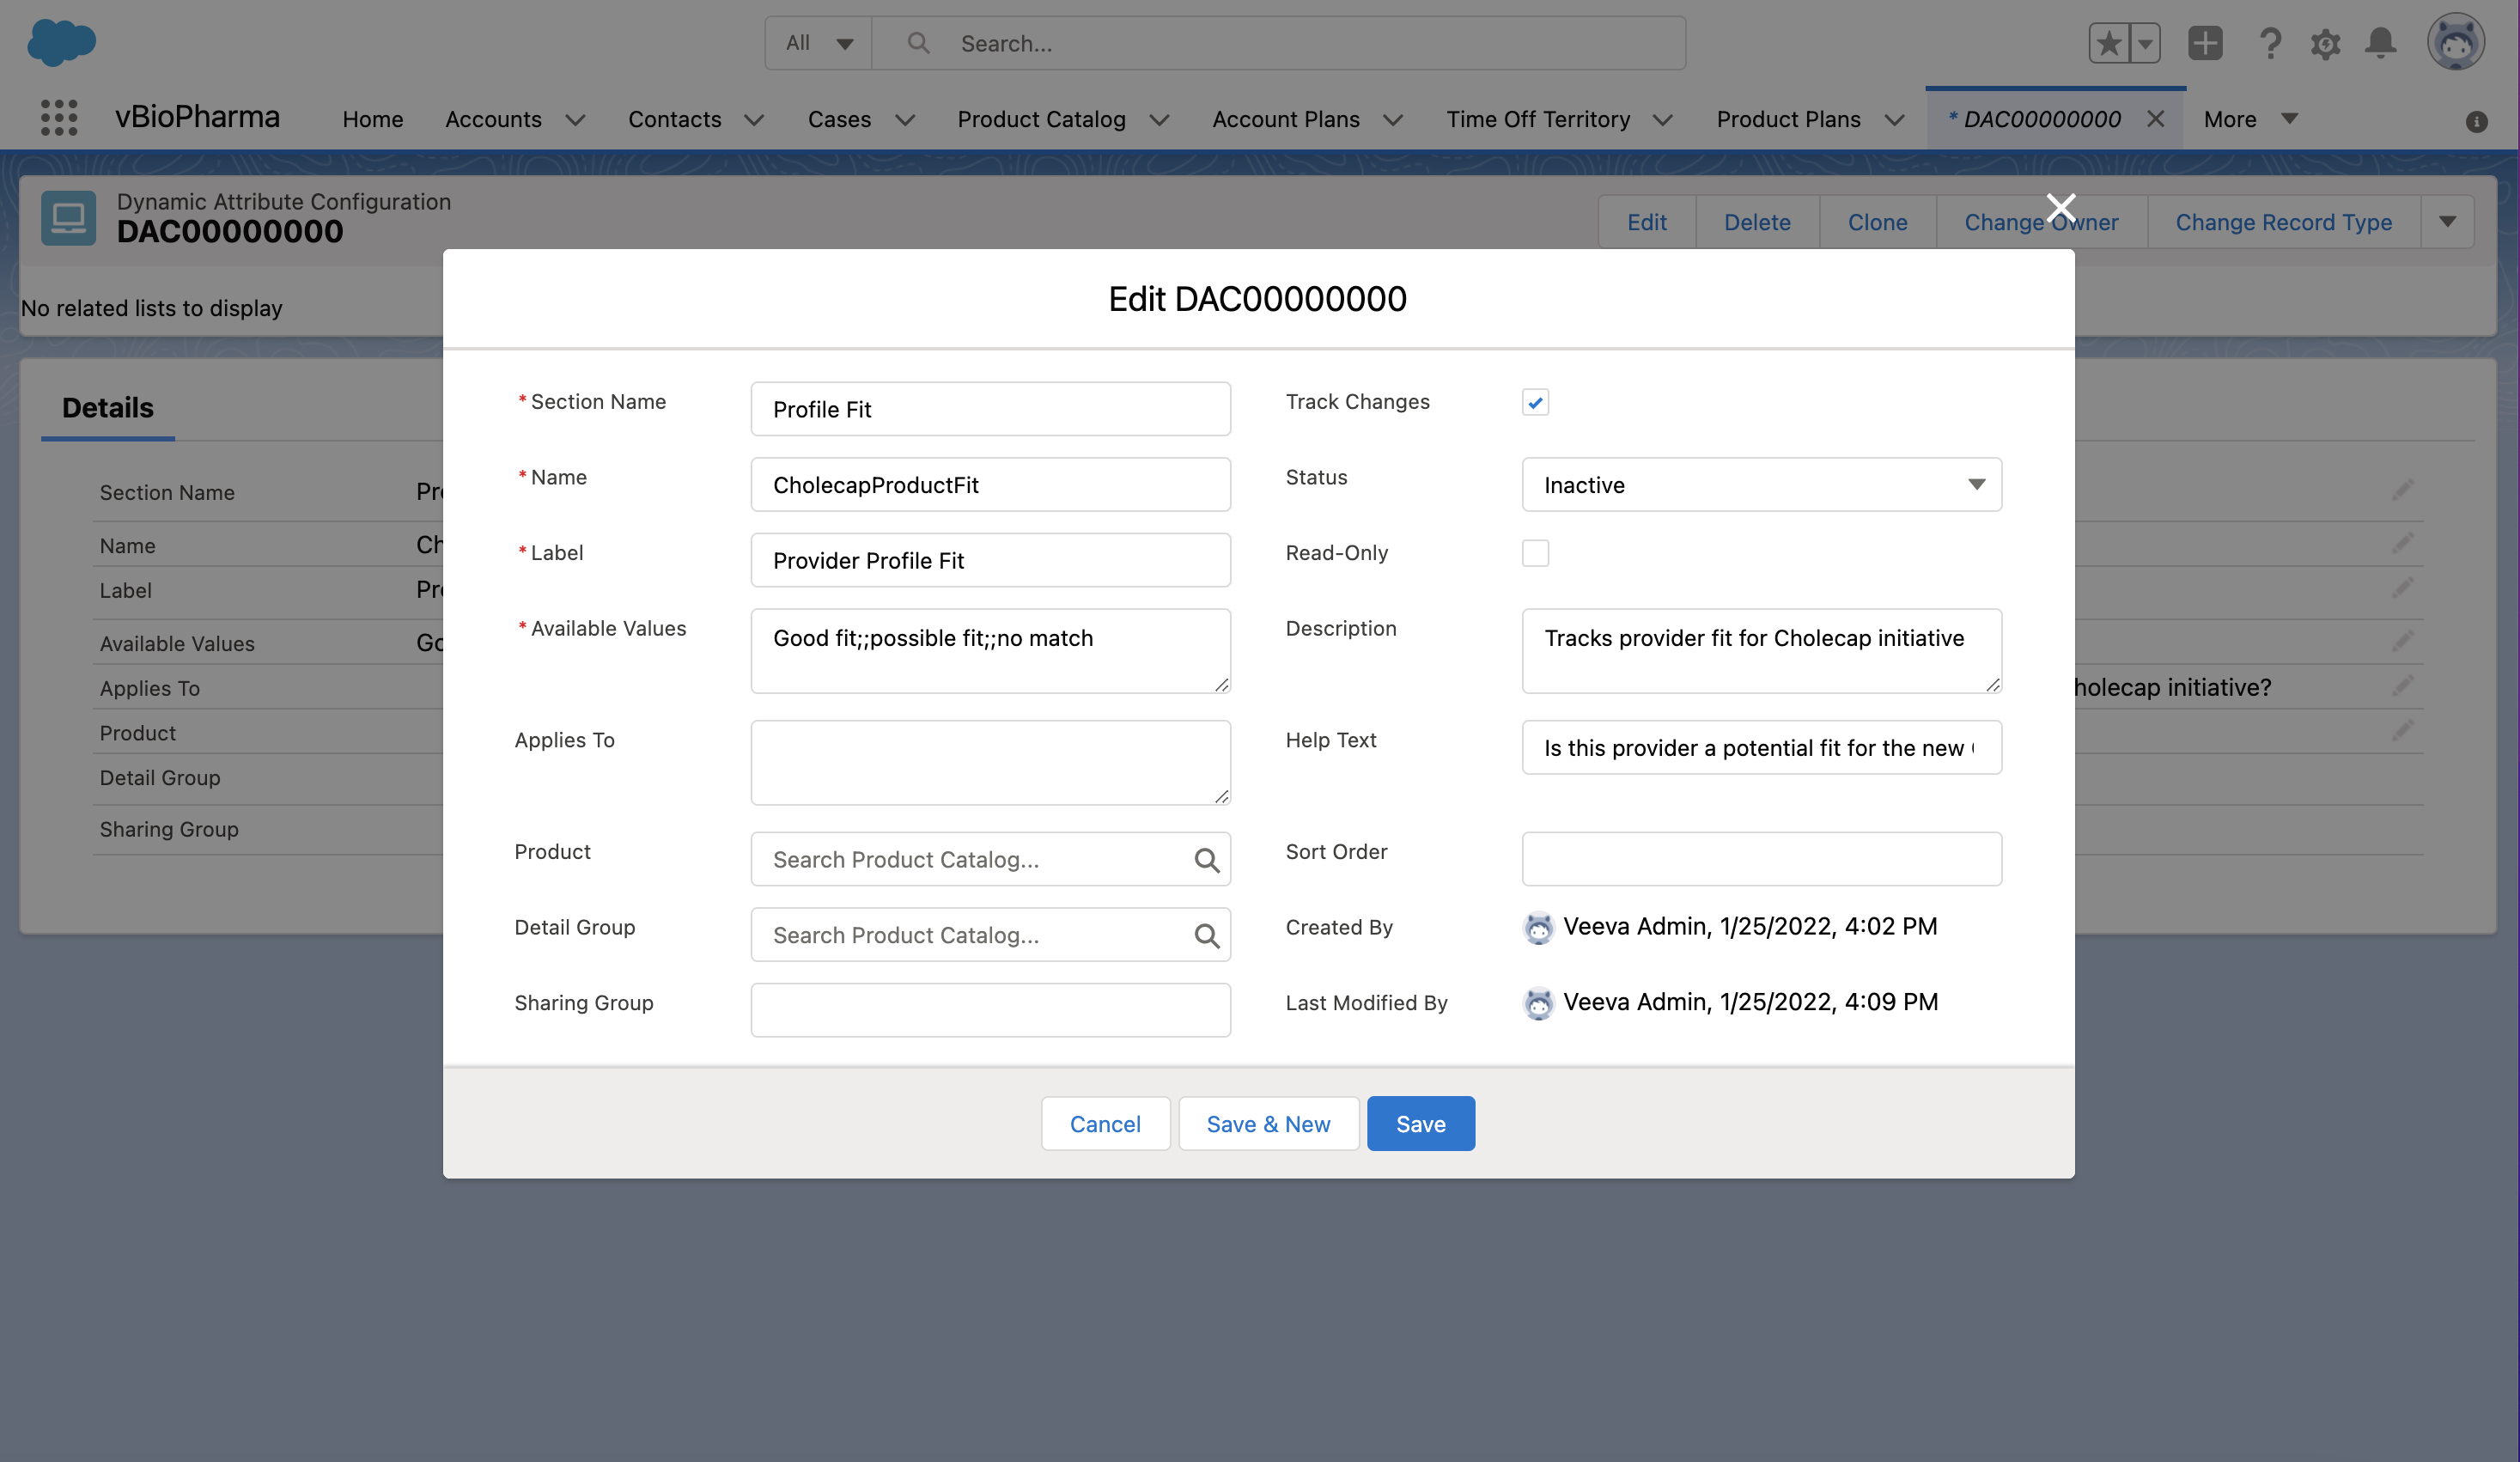Image resolution: width=2520 pixels, height=1462 pixels.
Task: Open the notifications bell
Action: 2380,43
